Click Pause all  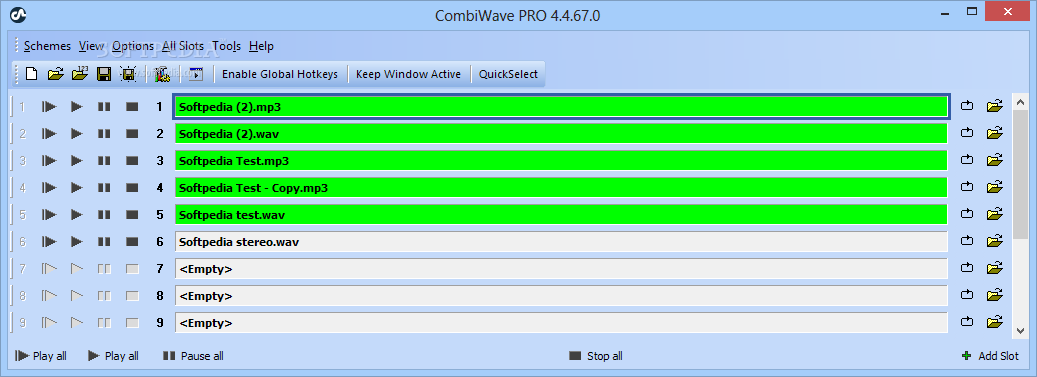coord(193,356)
